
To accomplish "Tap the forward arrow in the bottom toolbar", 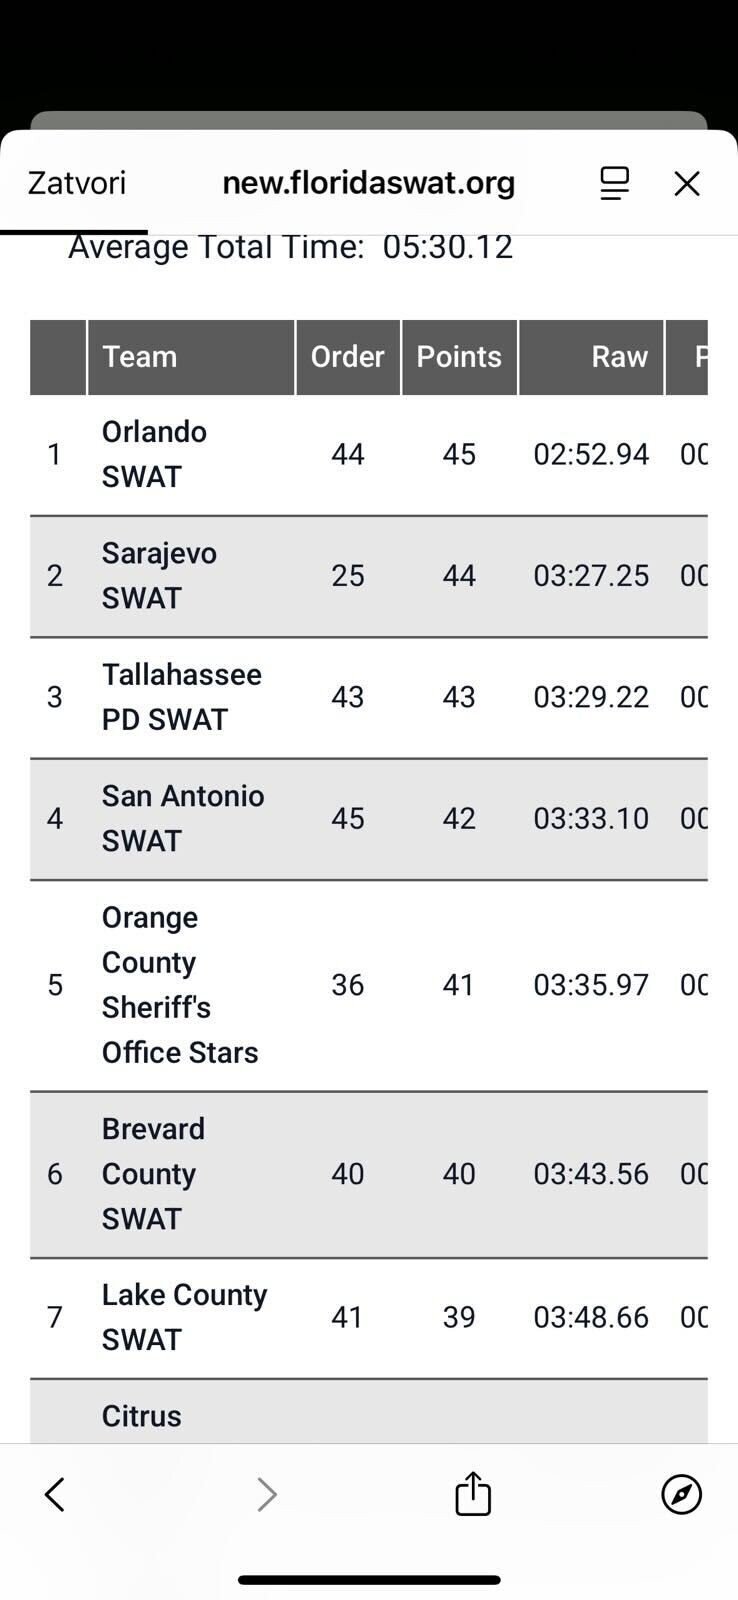I will click(x=266, y=1495).
